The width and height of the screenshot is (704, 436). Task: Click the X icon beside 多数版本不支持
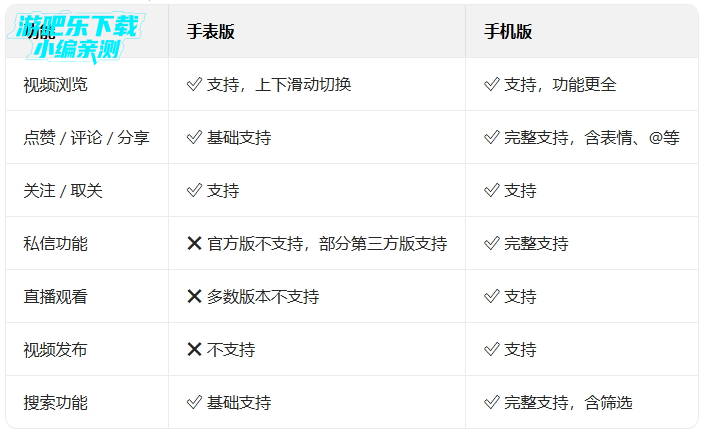click(195, 296)
